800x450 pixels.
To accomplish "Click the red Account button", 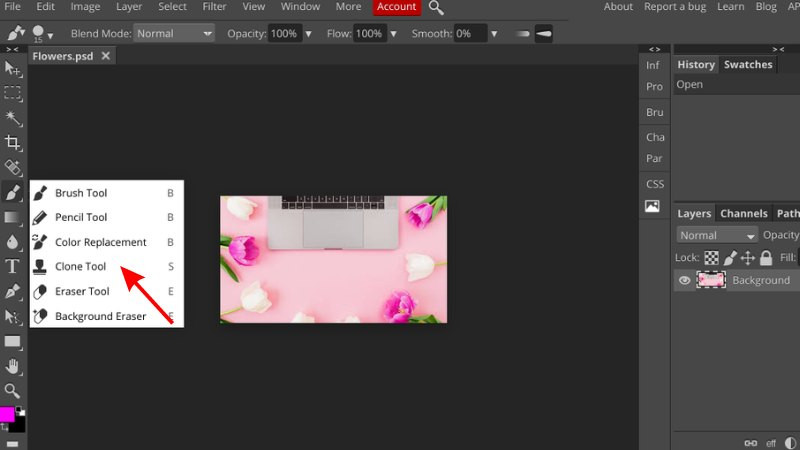I will [x=396, y=7].
